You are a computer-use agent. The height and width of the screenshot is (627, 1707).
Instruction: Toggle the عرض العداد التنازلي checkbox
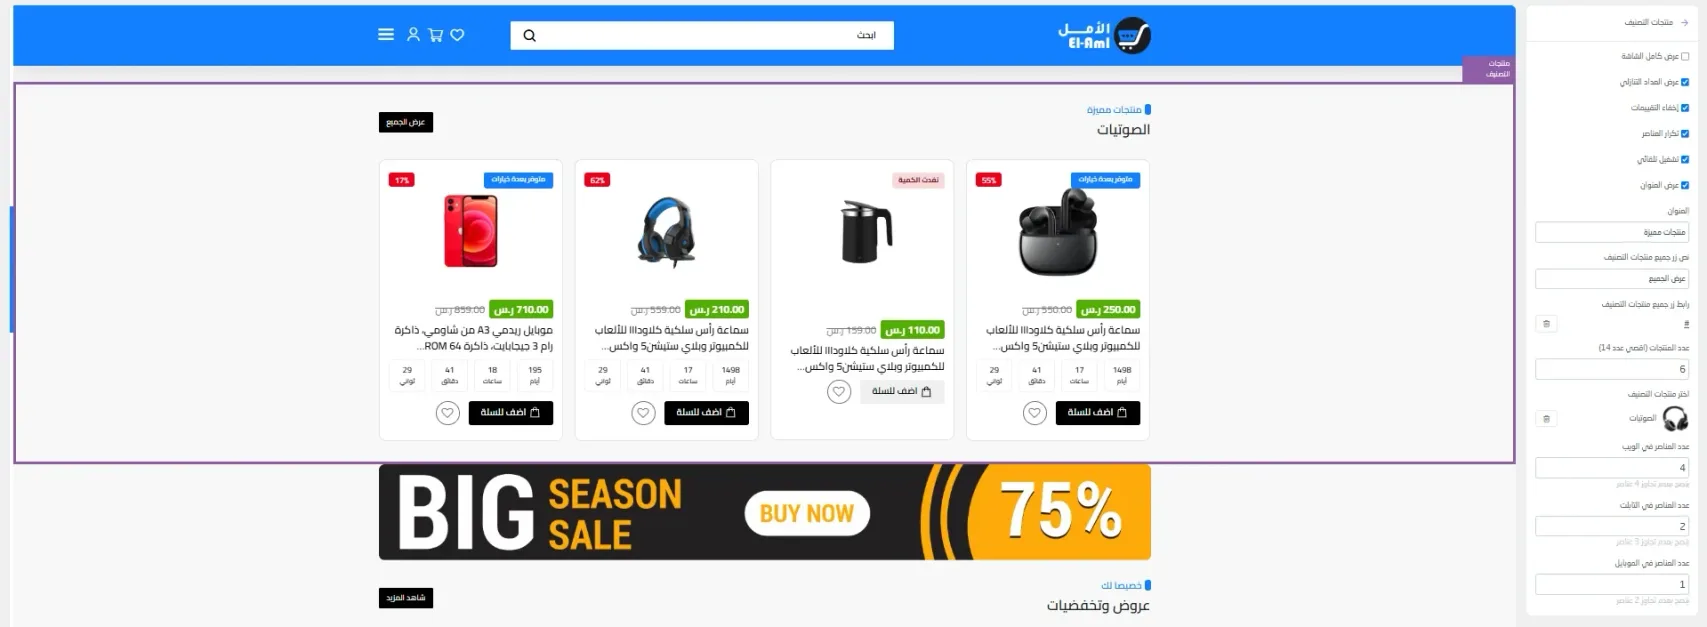click(1685, 82)
